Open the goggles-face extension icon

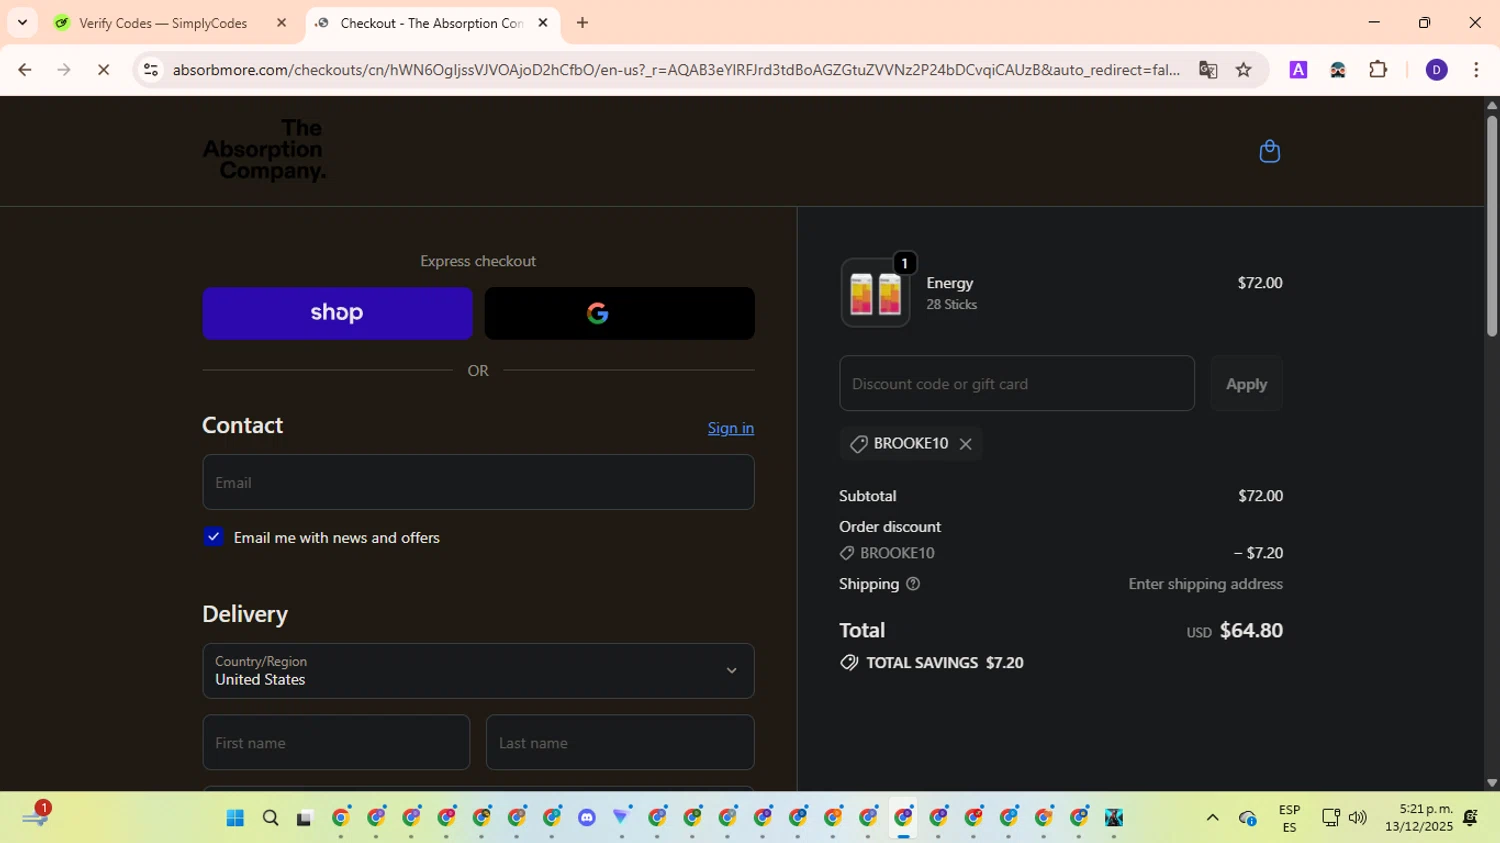(x=1338, y=70)
